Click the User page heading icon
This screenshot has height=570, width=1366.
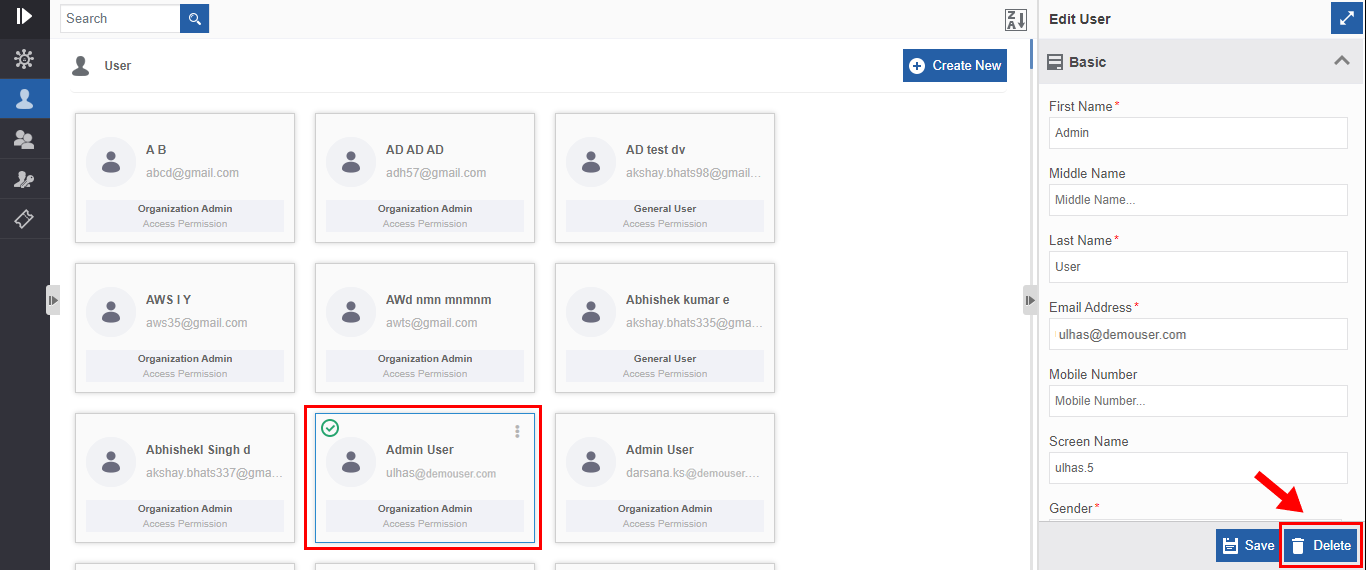click(x=80, y=65)
